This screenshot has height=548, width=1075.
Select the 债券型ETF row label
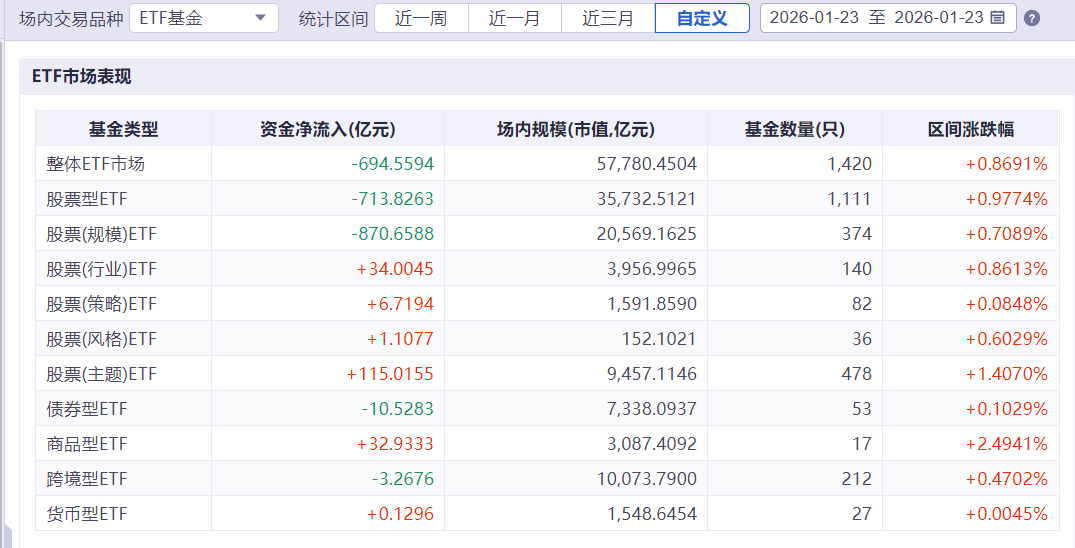87,409
